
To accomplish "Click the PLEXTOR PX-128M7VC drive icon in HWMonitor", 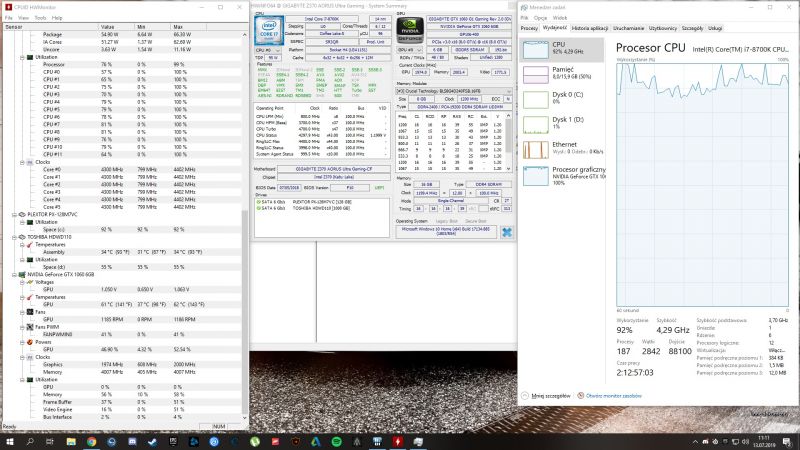I will pos(22,215).
